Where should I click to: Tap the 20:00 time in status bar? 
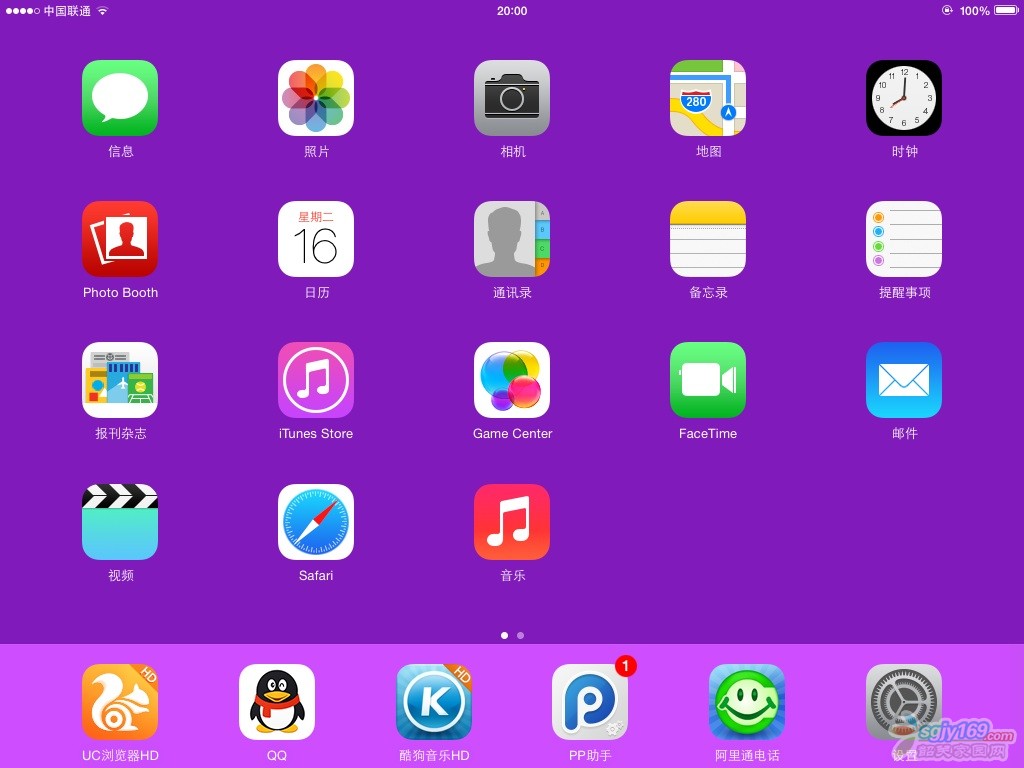pyautogui.click(x=512, y=11)
